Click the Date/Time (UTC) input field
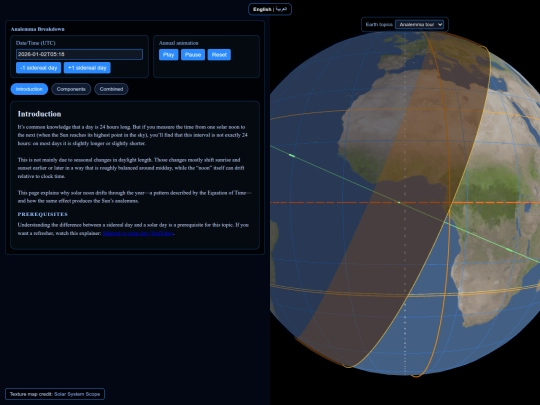Image resolution: width=540 pixels, height=405 pixels. click(x=79, y=54)
